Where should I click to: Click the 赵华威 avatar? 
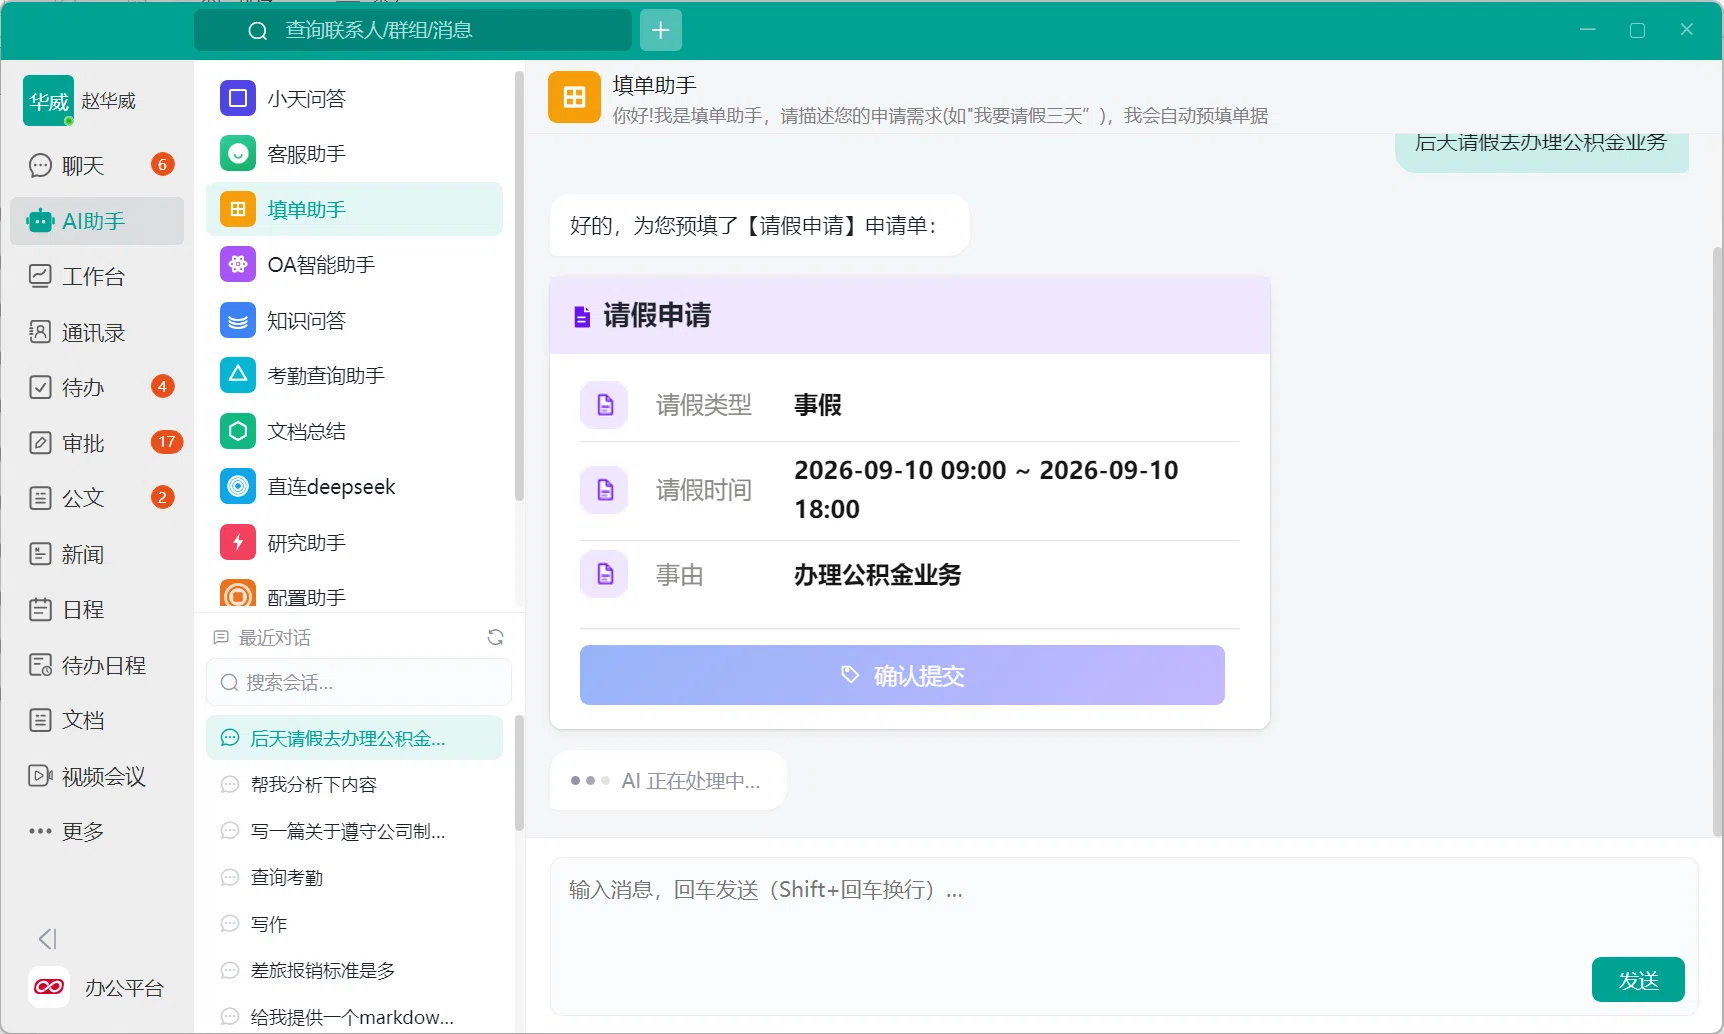(48, 100)
